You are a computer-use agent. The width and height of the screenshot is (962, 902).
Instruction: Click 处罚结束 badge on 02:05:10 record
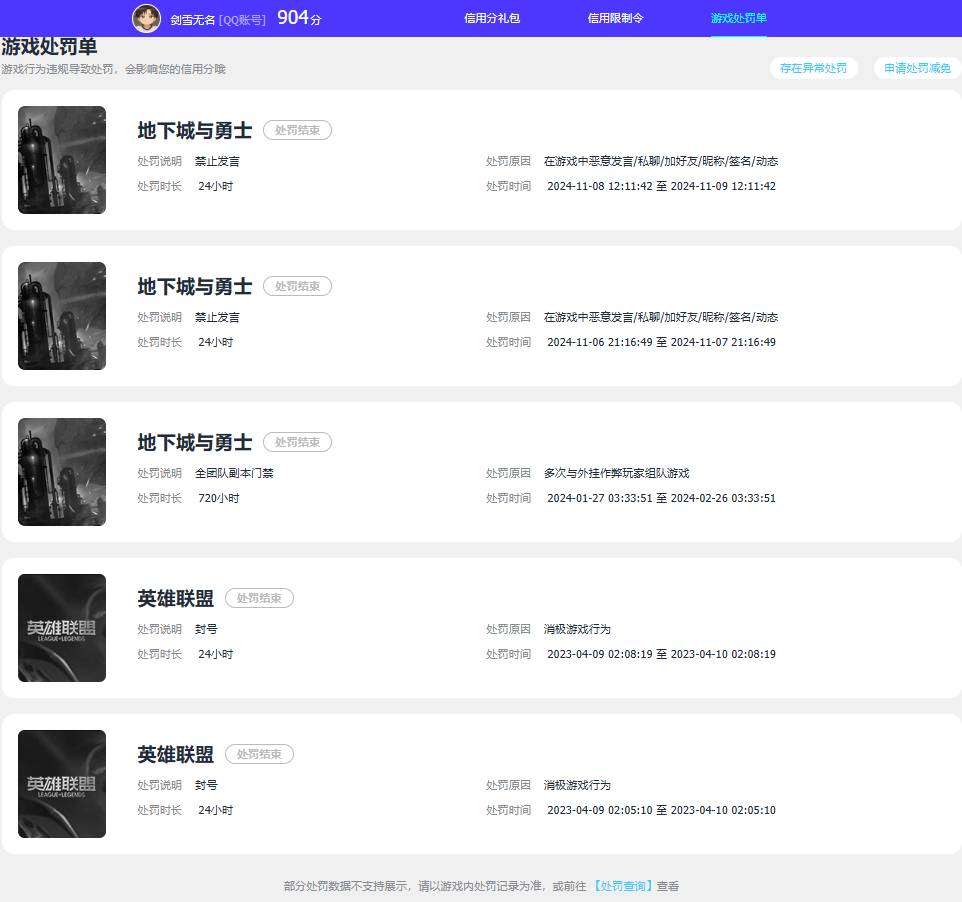pyautogui.click(x=260, y=754)
